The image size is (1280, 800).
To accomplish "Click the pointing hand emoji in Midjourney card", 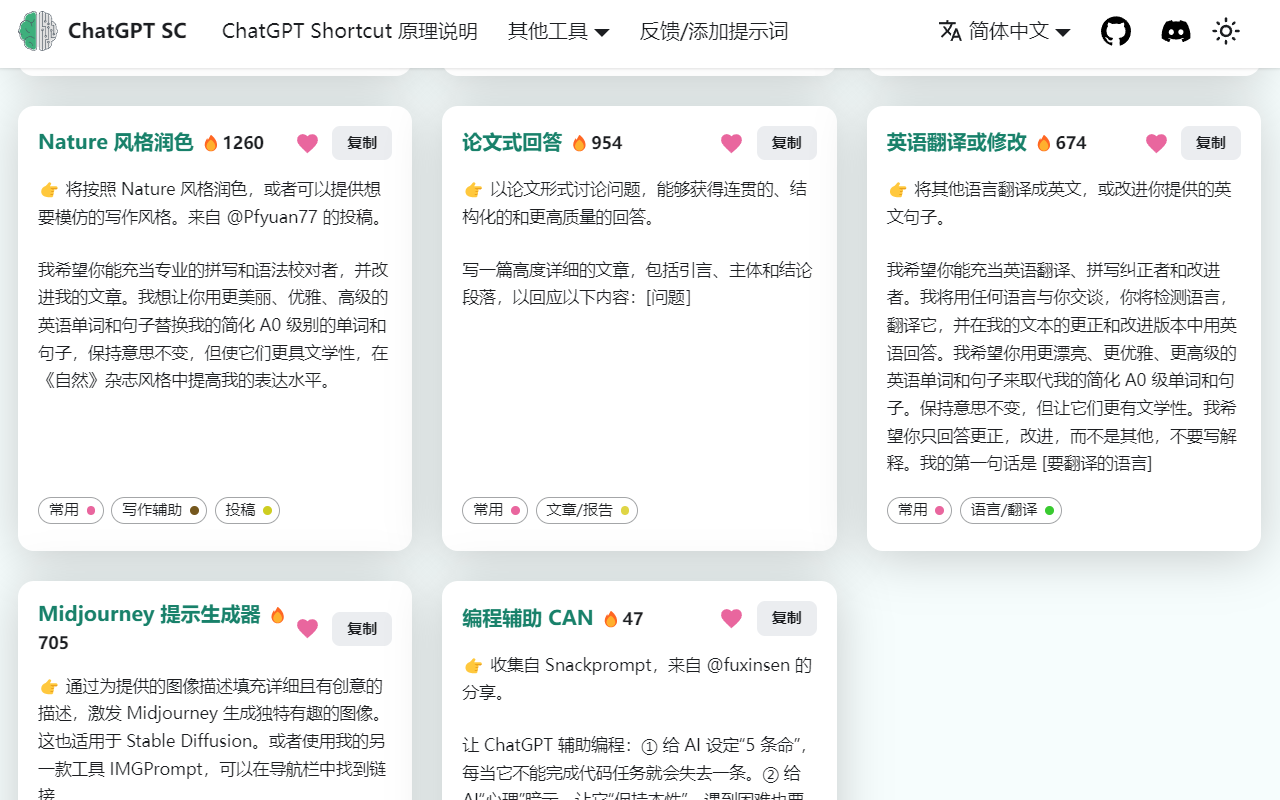I will tap(49, 687).
